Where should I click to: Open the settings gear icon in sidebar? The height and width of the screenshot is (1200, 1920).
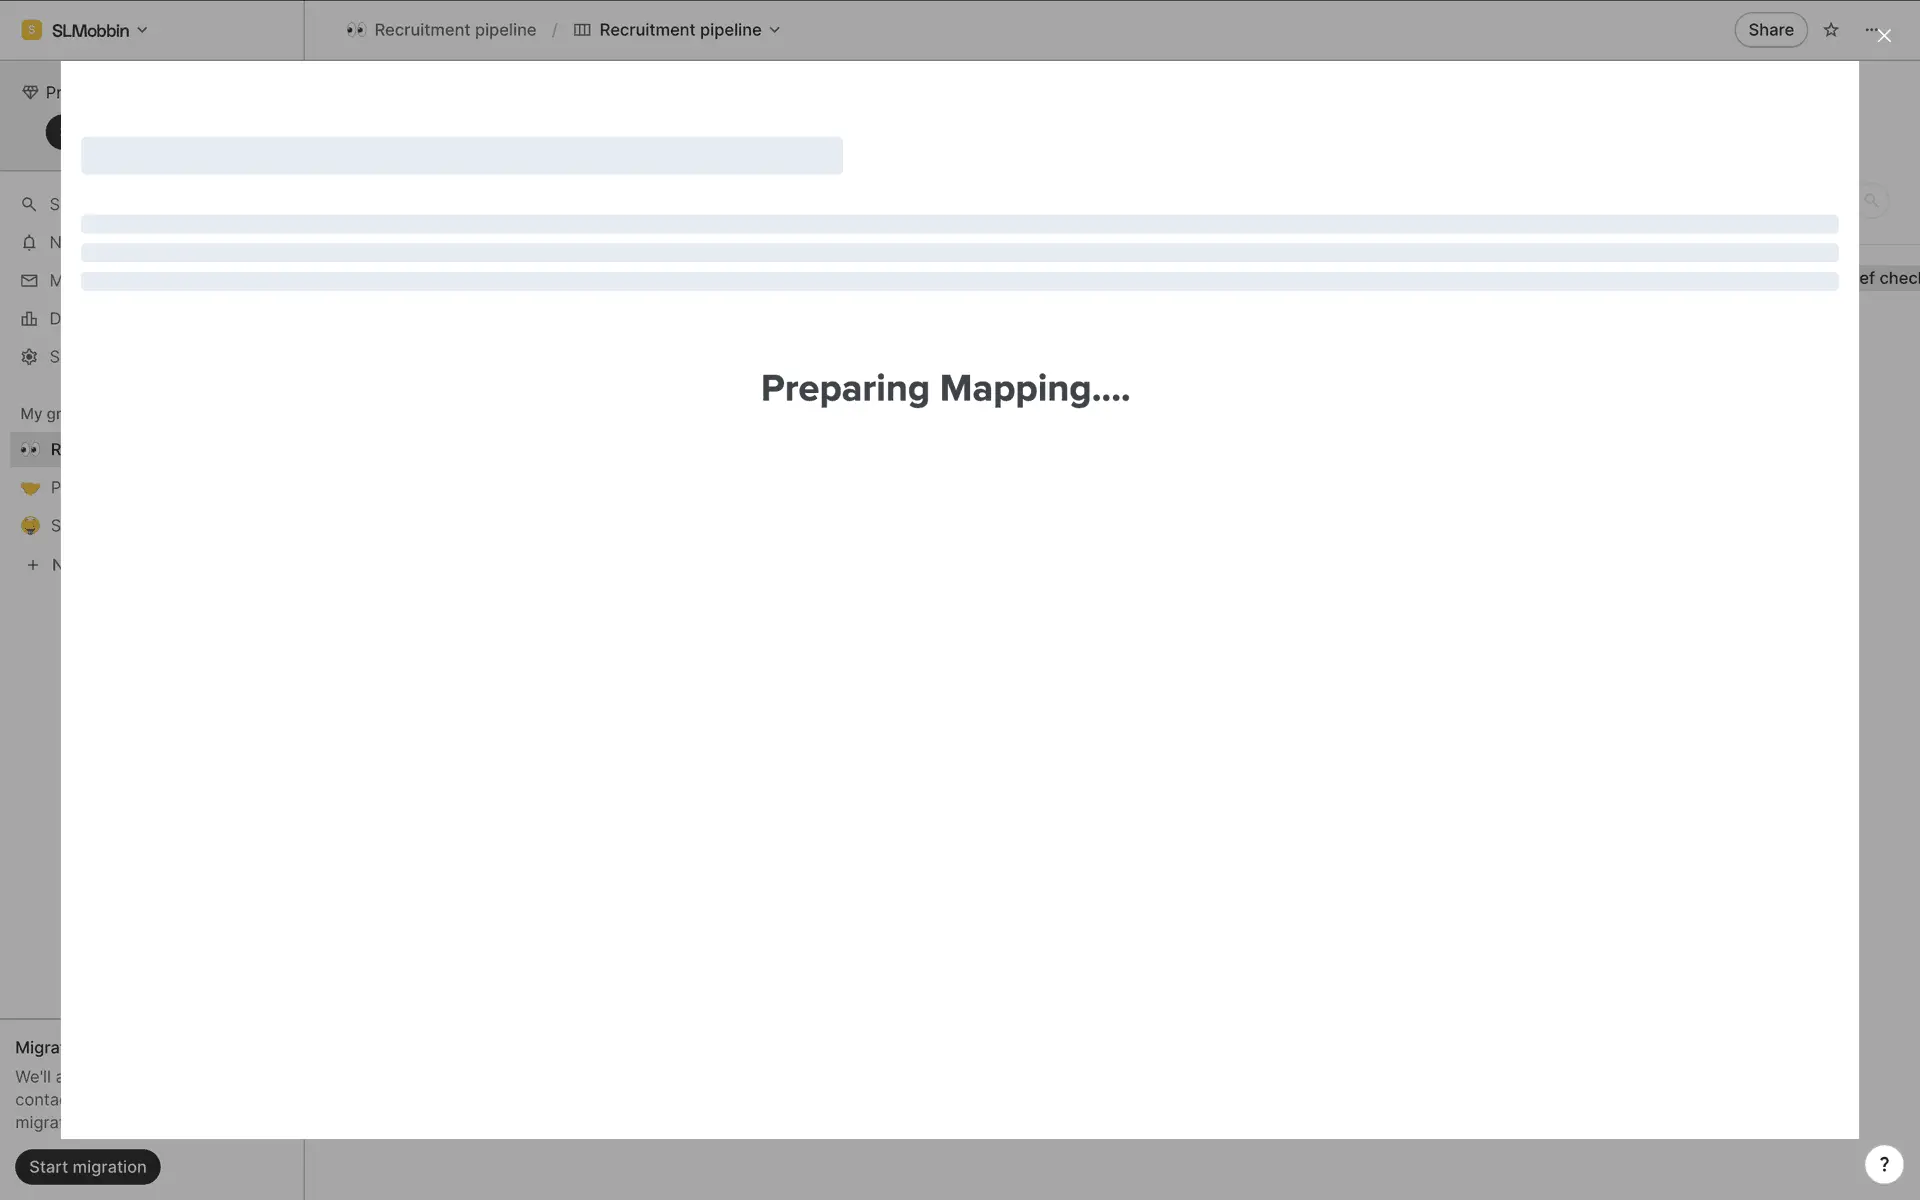pyautogui.click(x=29, y=357)
